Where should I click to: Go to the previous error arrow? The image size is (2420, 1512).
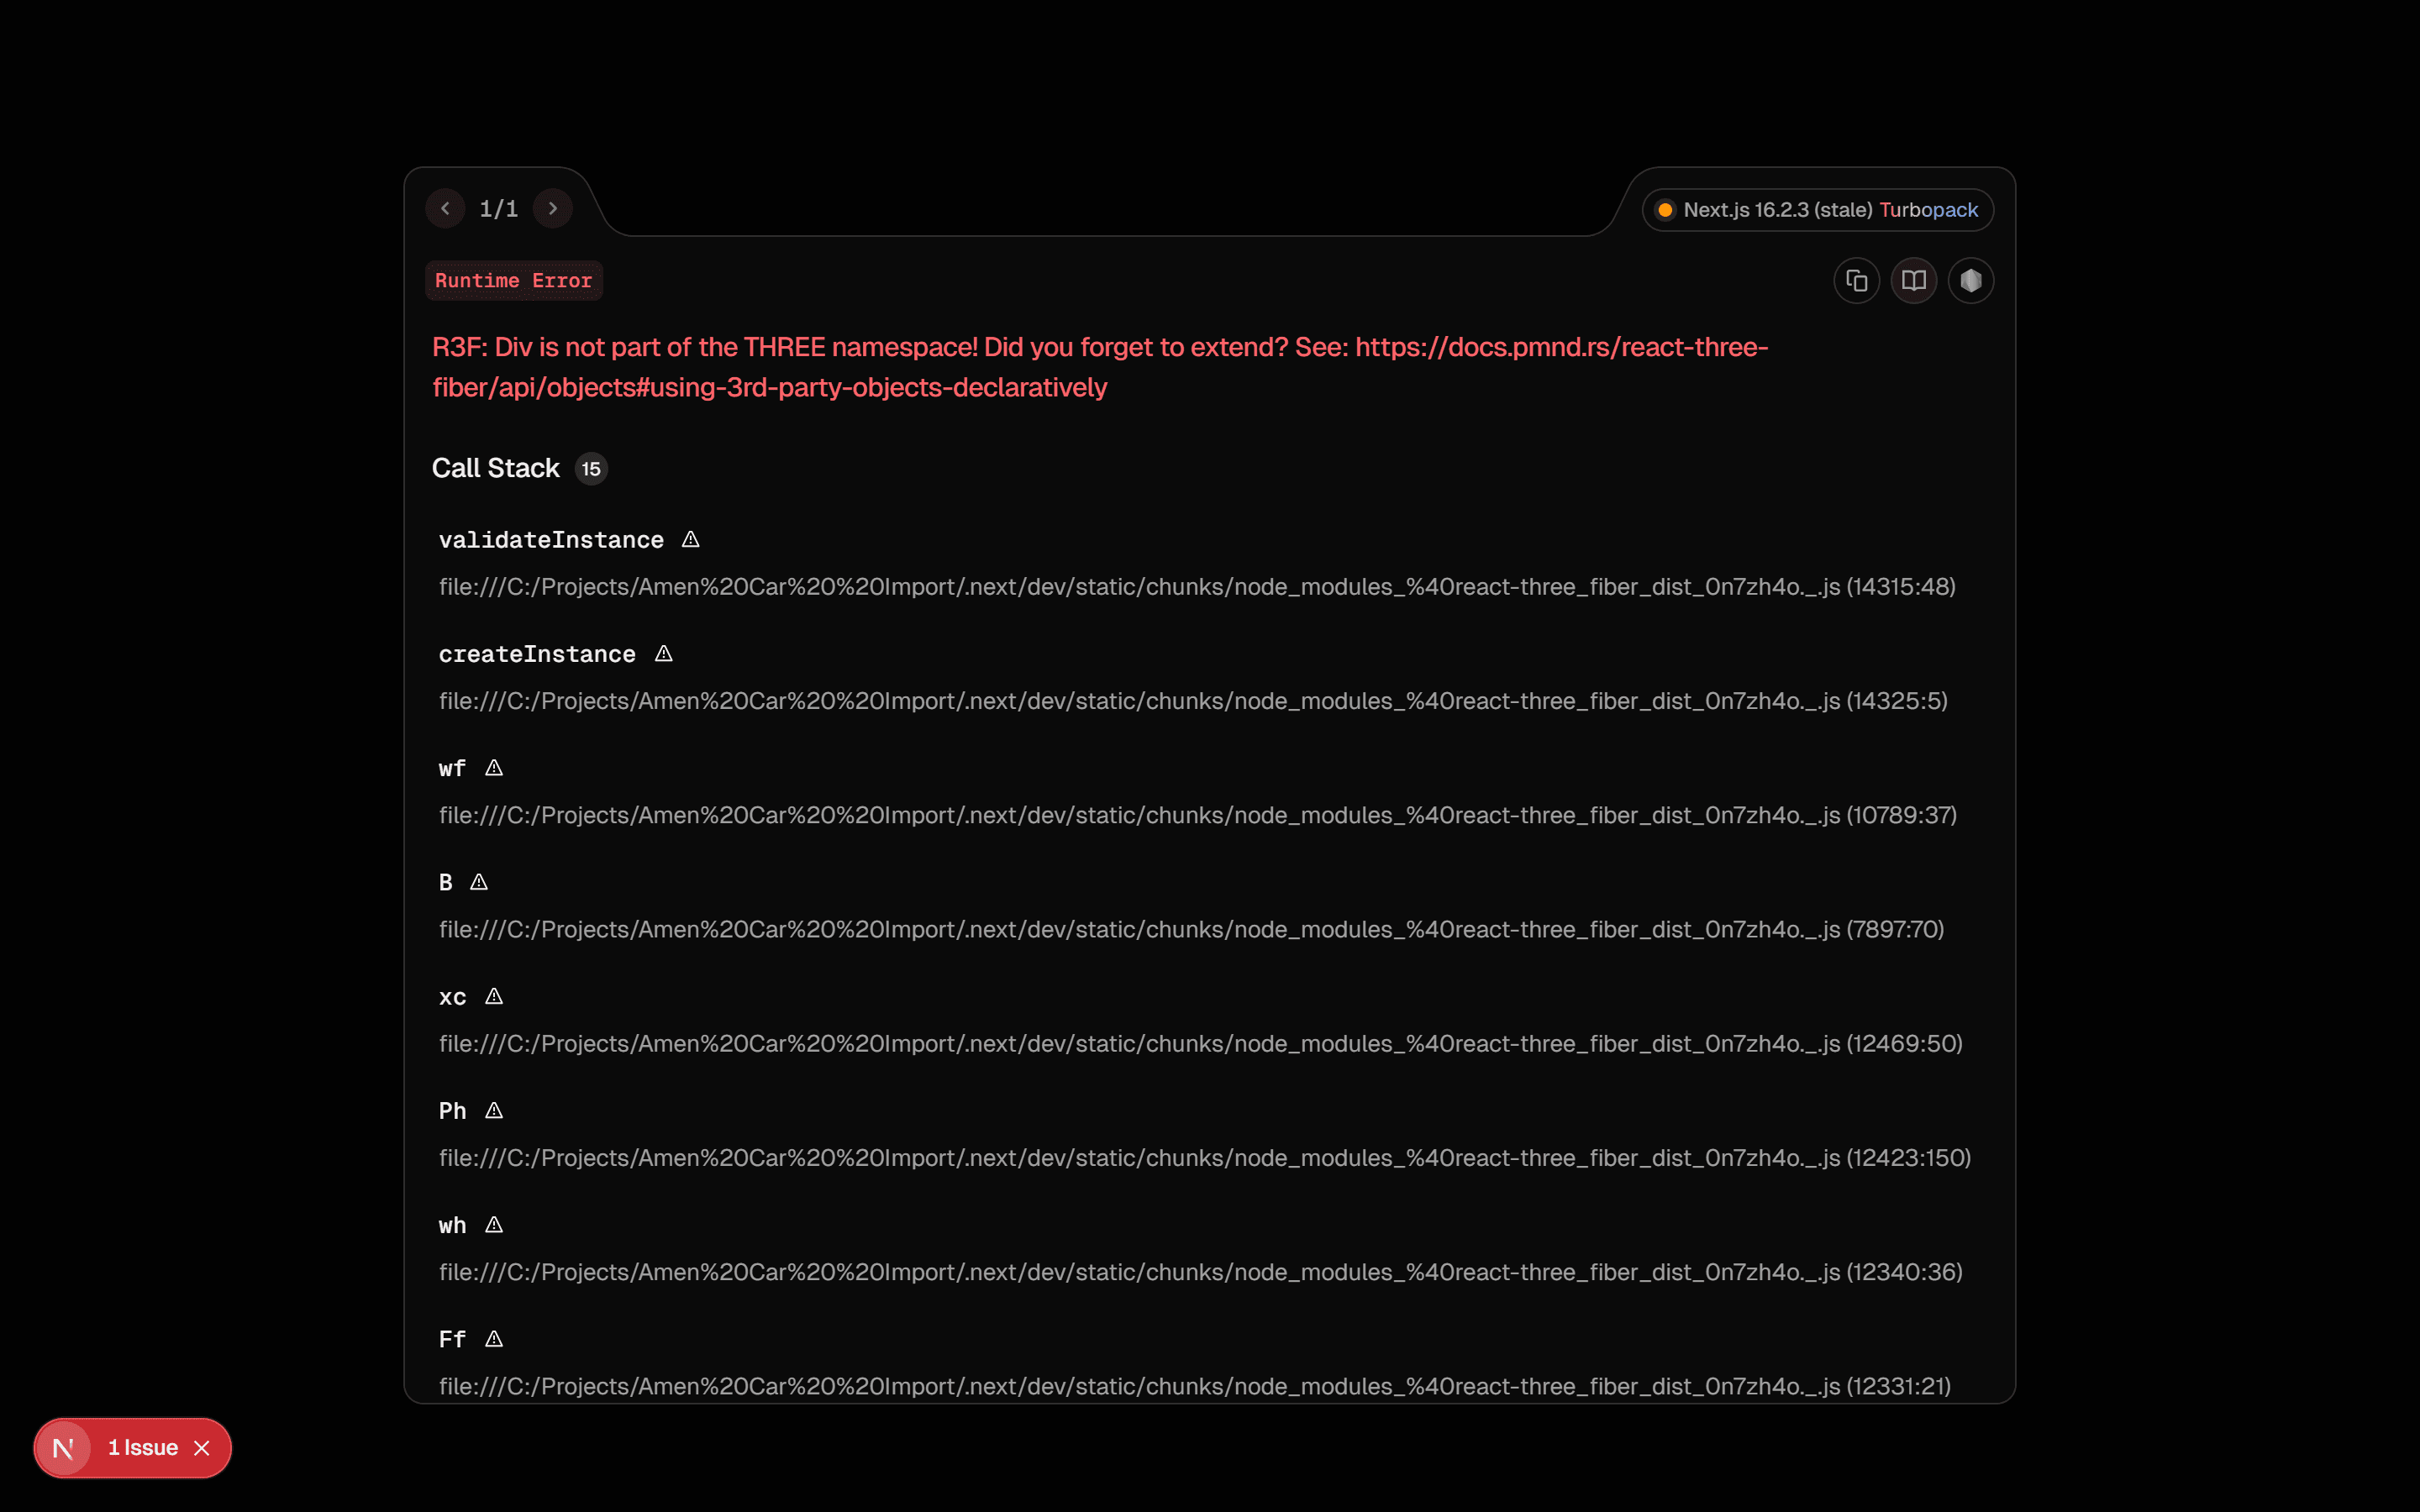click(445, 208)
